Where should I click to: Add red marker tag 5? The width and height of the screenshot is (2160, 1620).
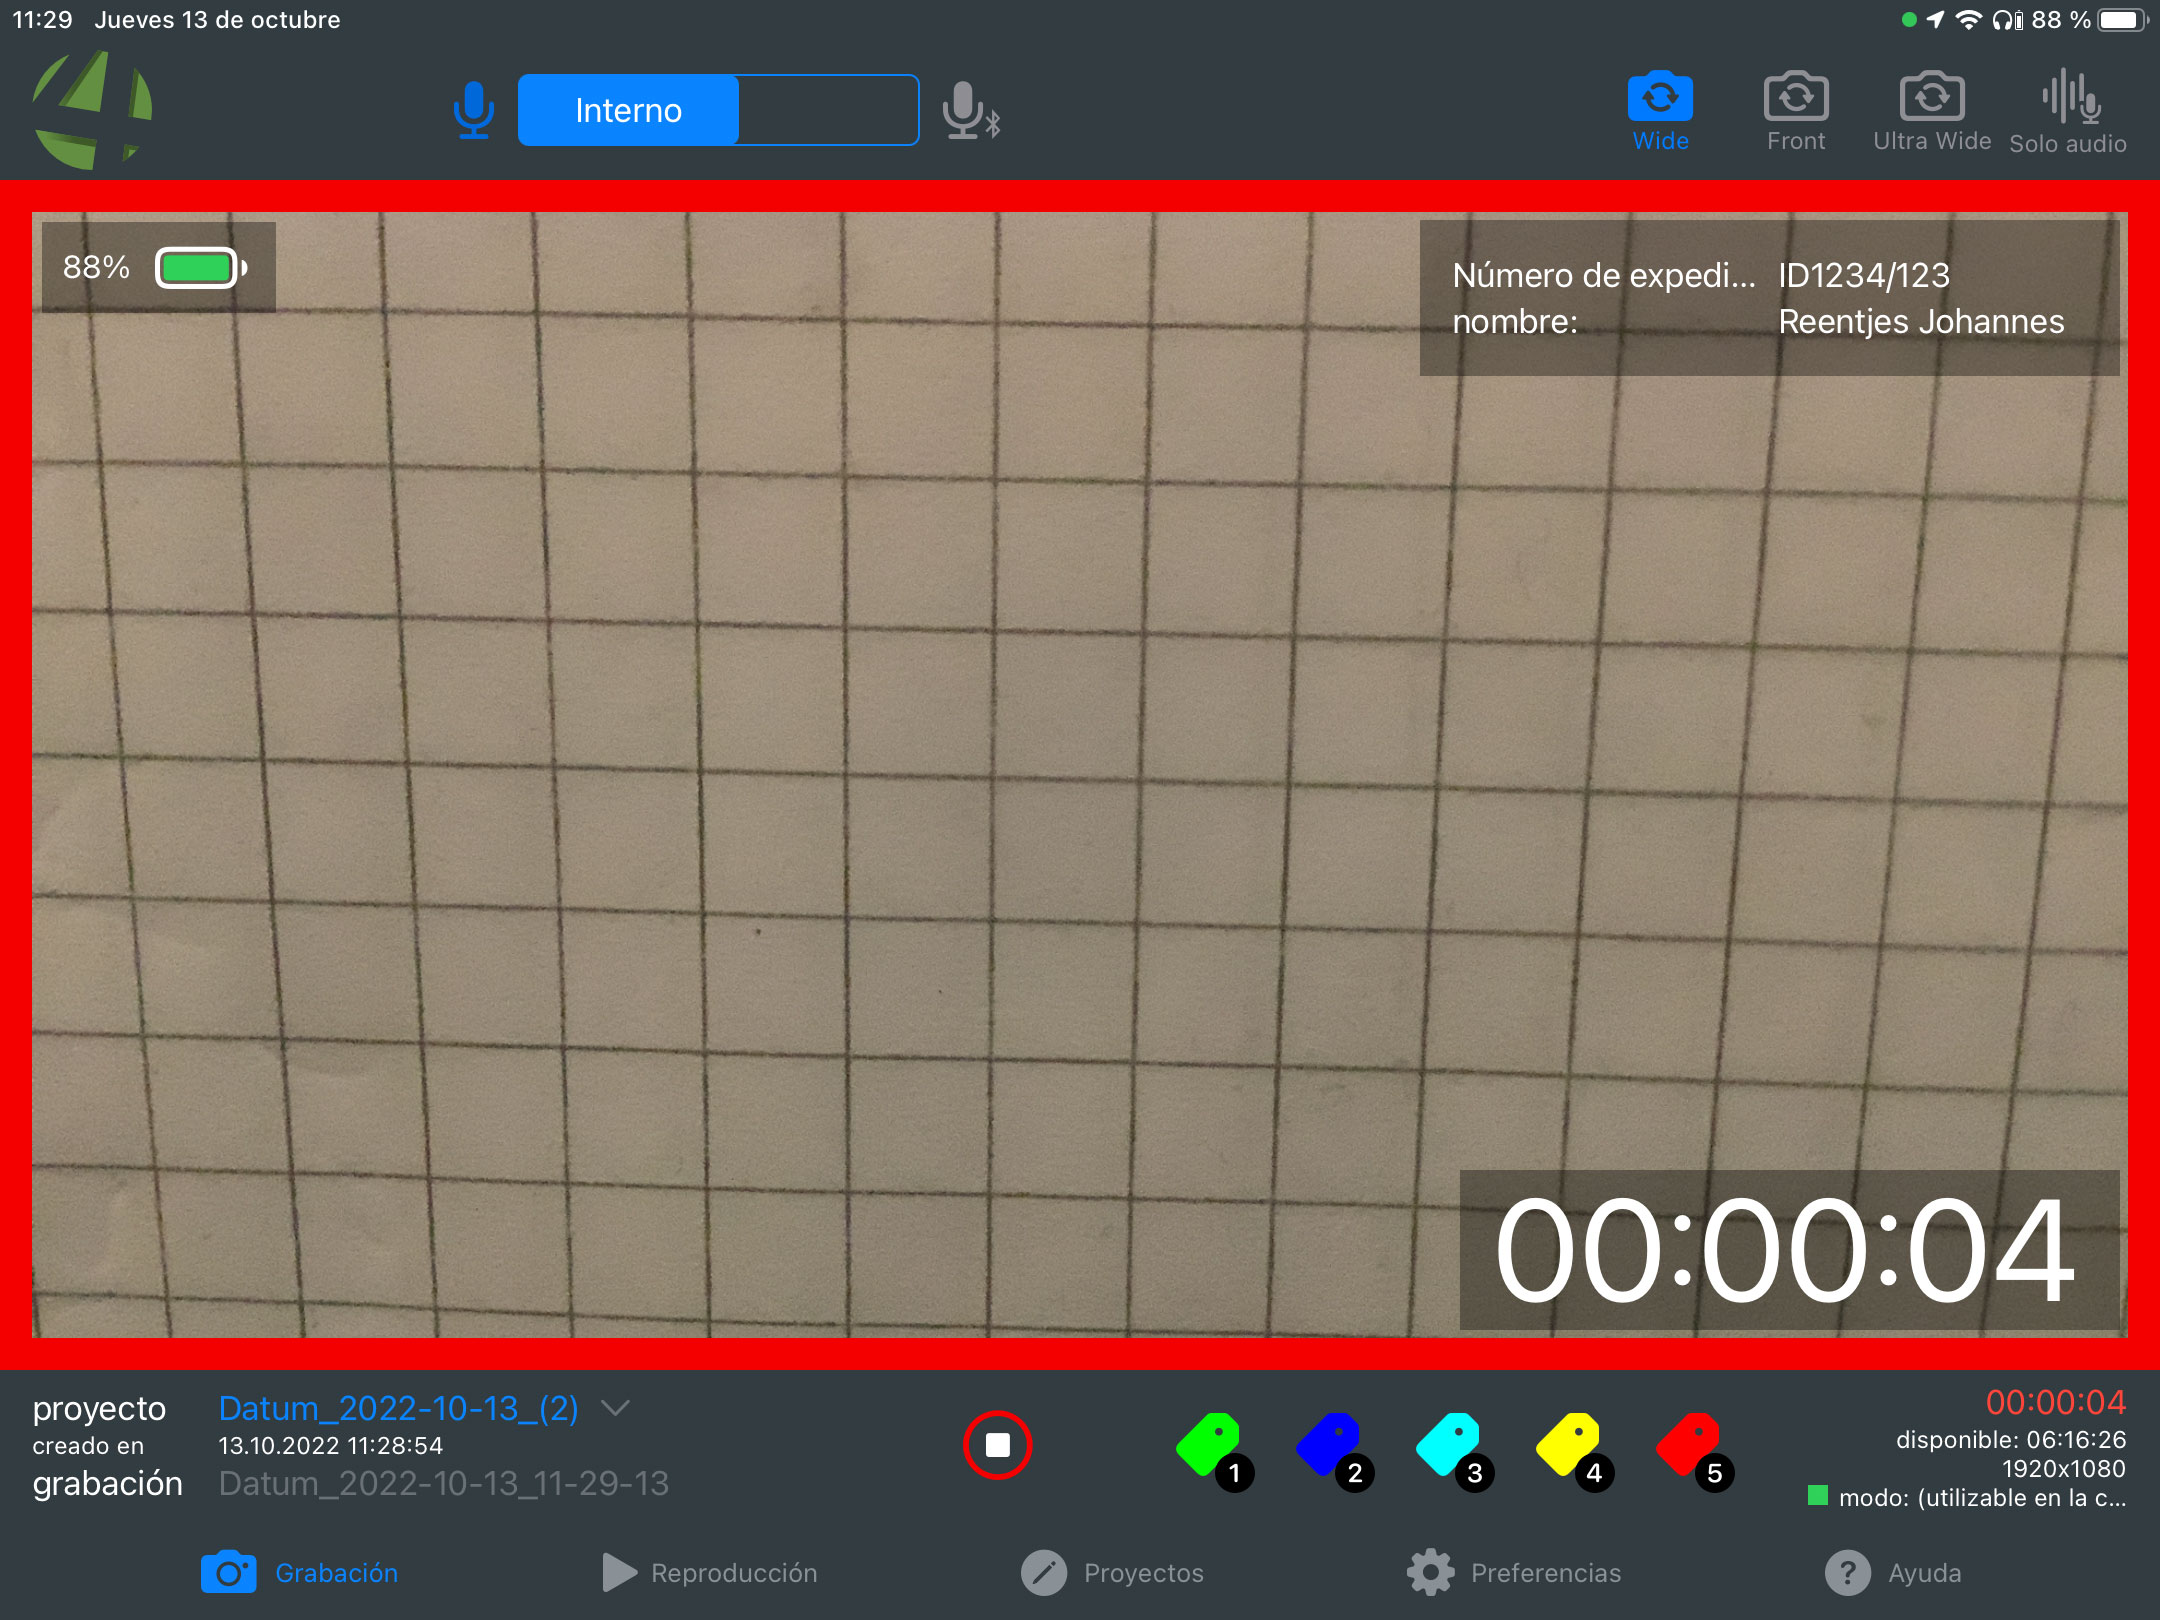click(x=1694, y=1451)
